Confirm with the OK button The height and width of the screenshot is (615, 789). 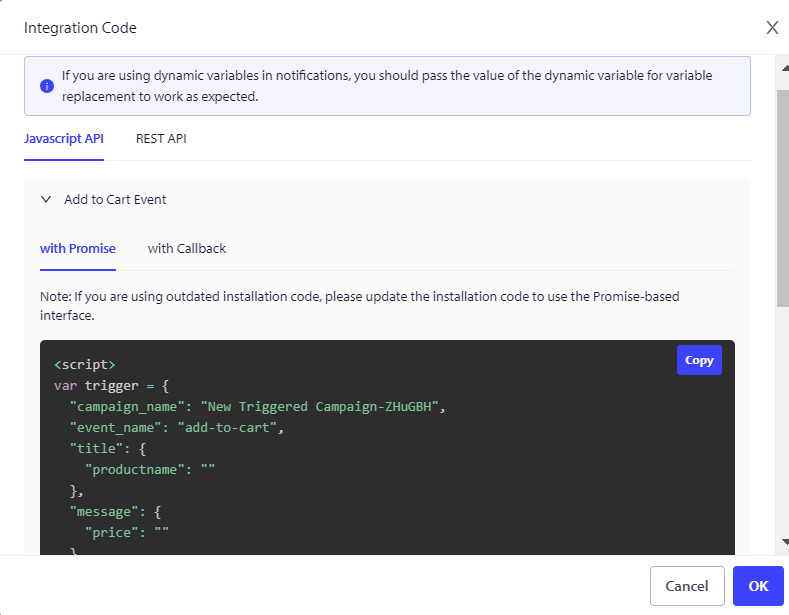758,586
